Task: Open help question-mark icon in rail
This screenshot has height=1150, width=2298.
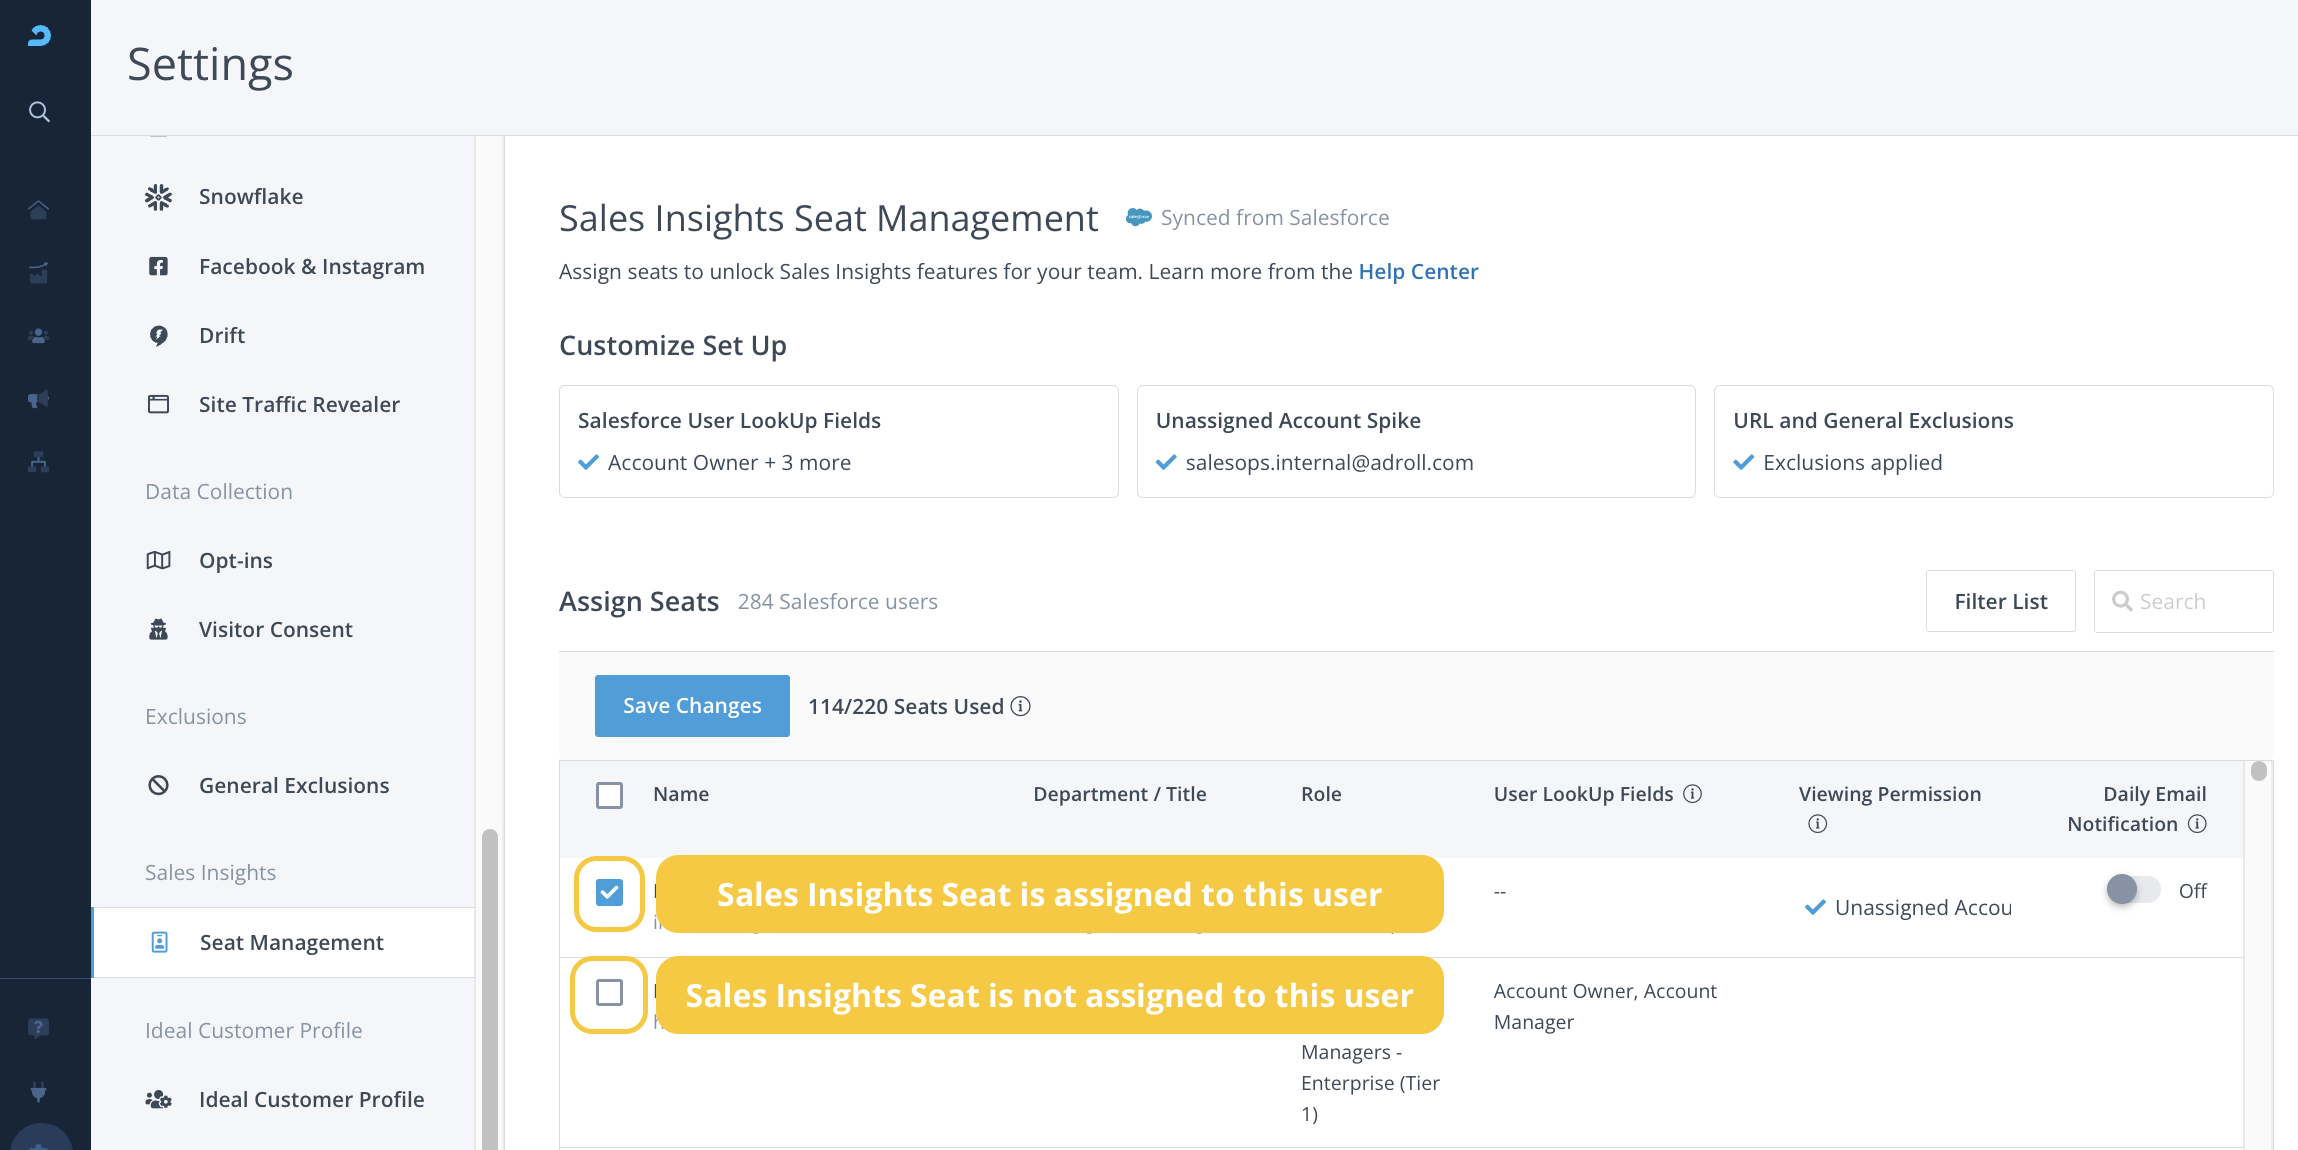Action: pos(38,1028)
